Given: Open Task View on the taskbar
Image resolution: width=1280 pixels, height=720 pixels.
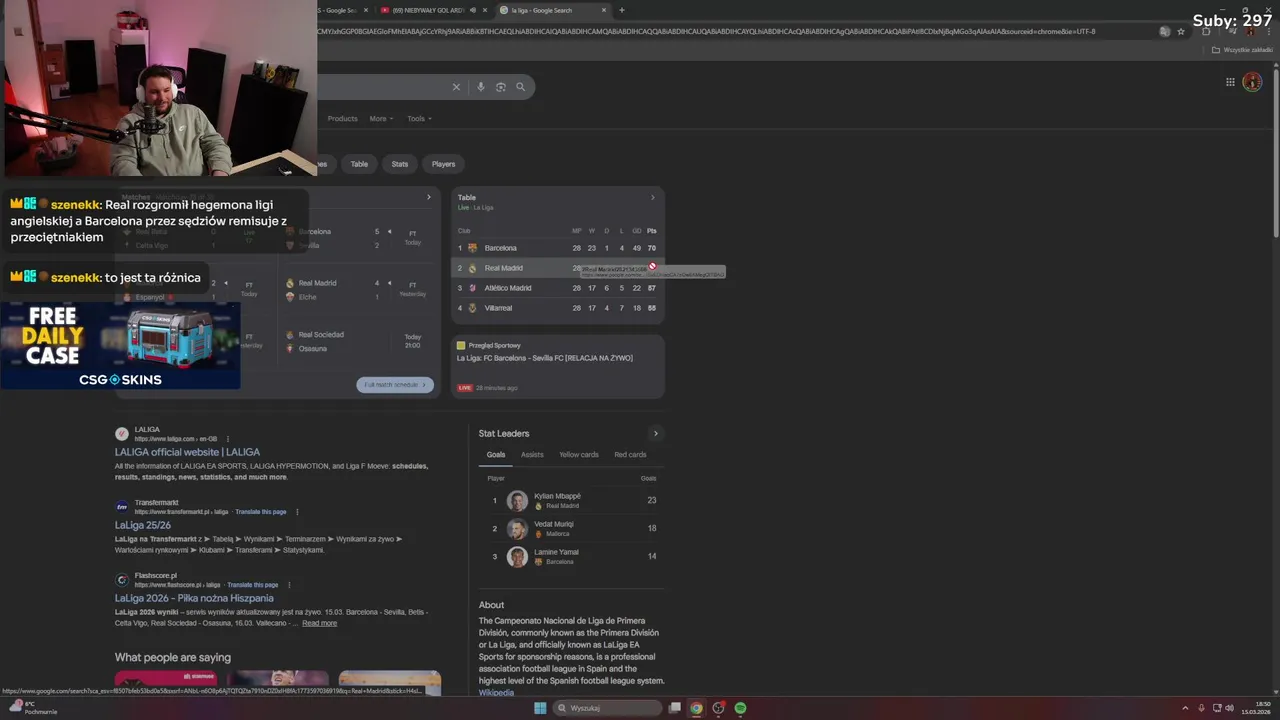Looking at the screenshot, I should point(675,708).
